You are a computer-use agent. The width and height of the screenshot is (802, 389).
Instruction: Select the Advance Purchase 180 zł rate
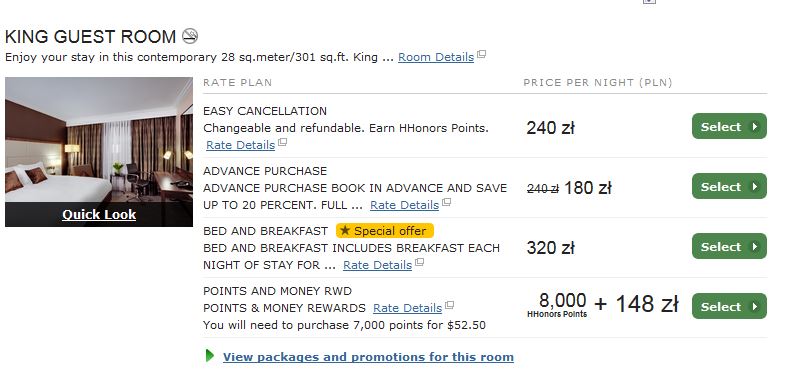(729, 186)
